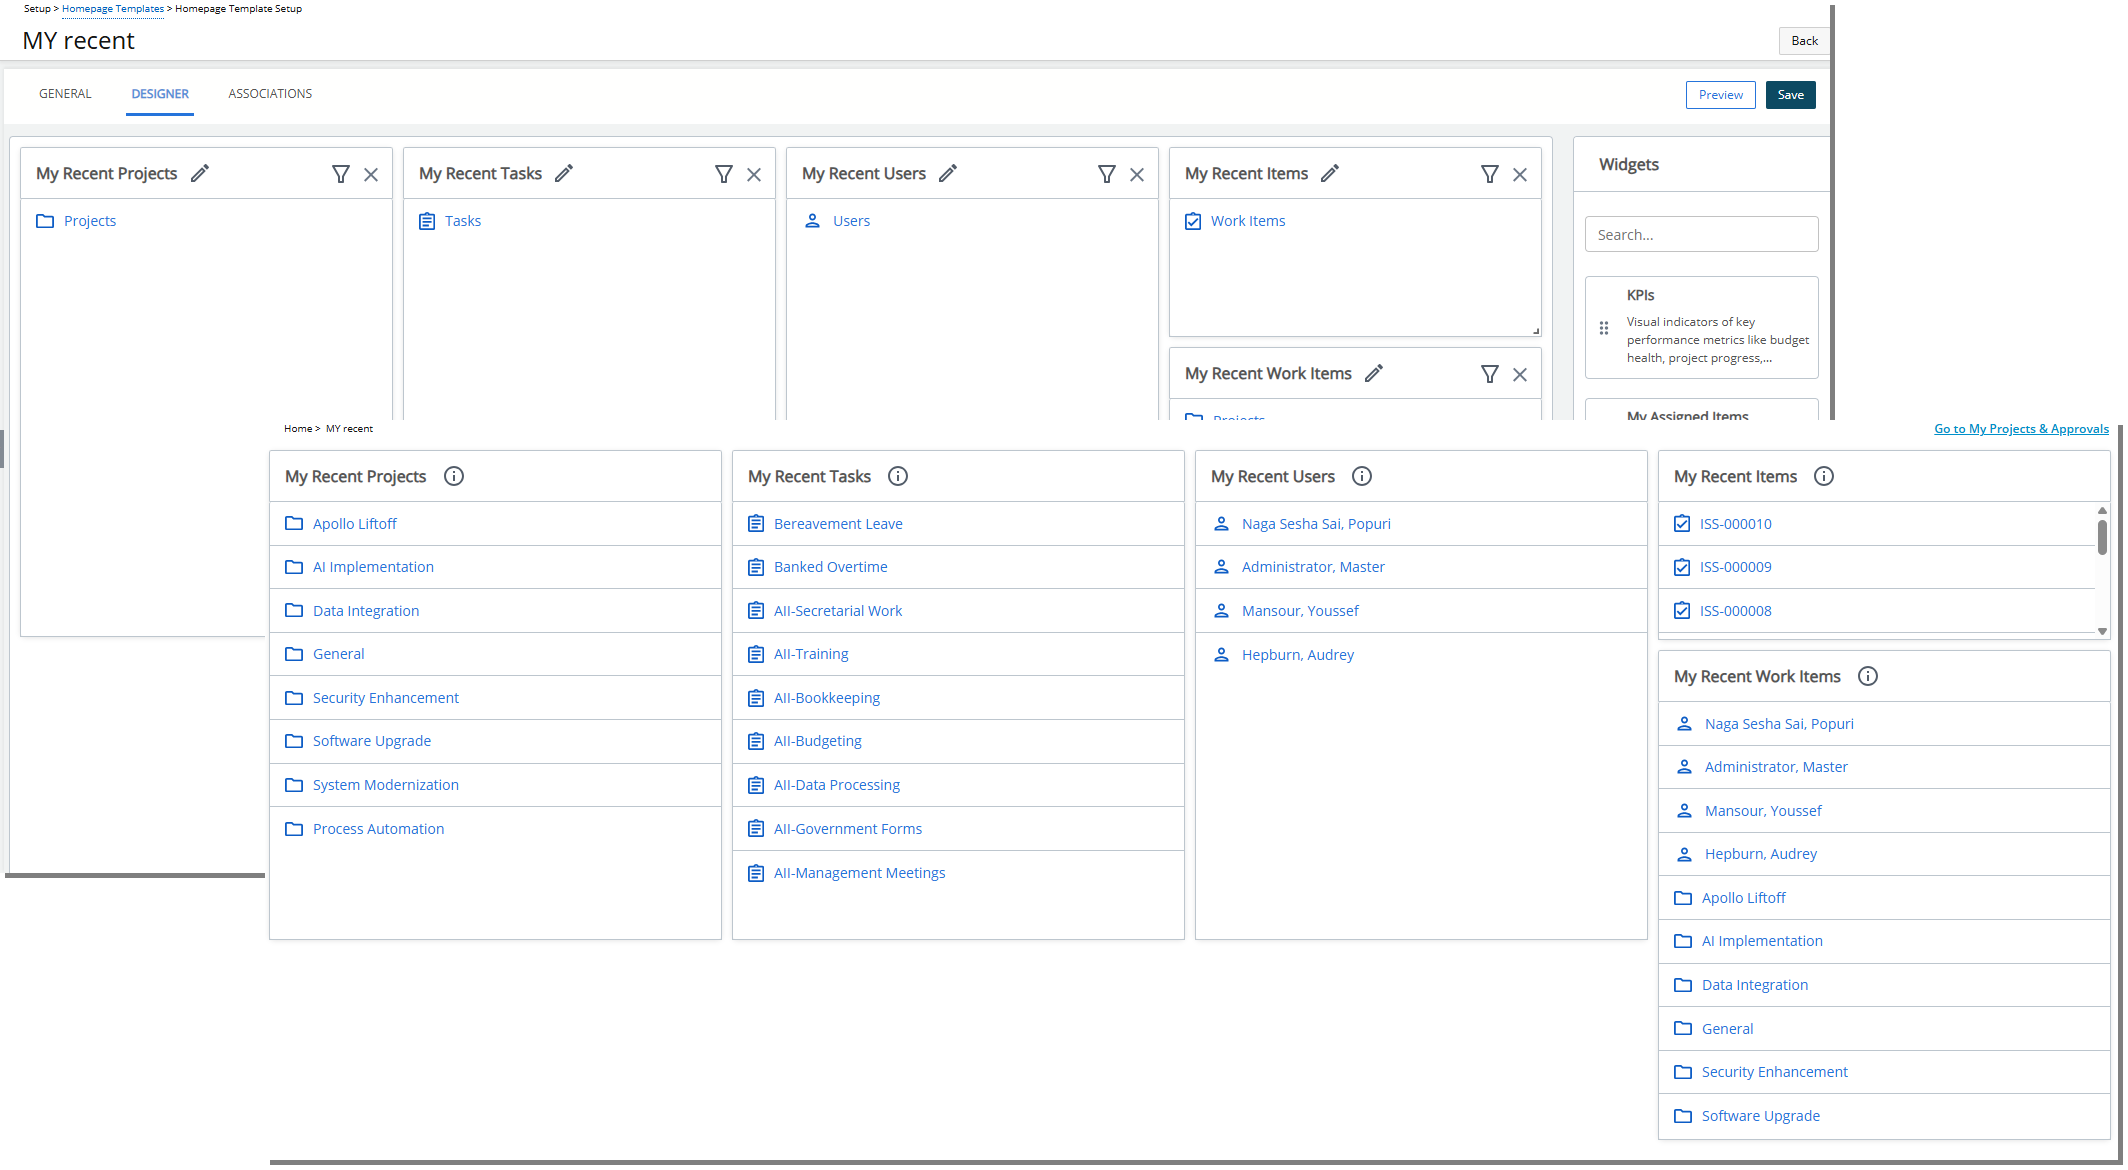Click the Preview button
Screen dimensions: 2128x1170
tap(1720, 95)
